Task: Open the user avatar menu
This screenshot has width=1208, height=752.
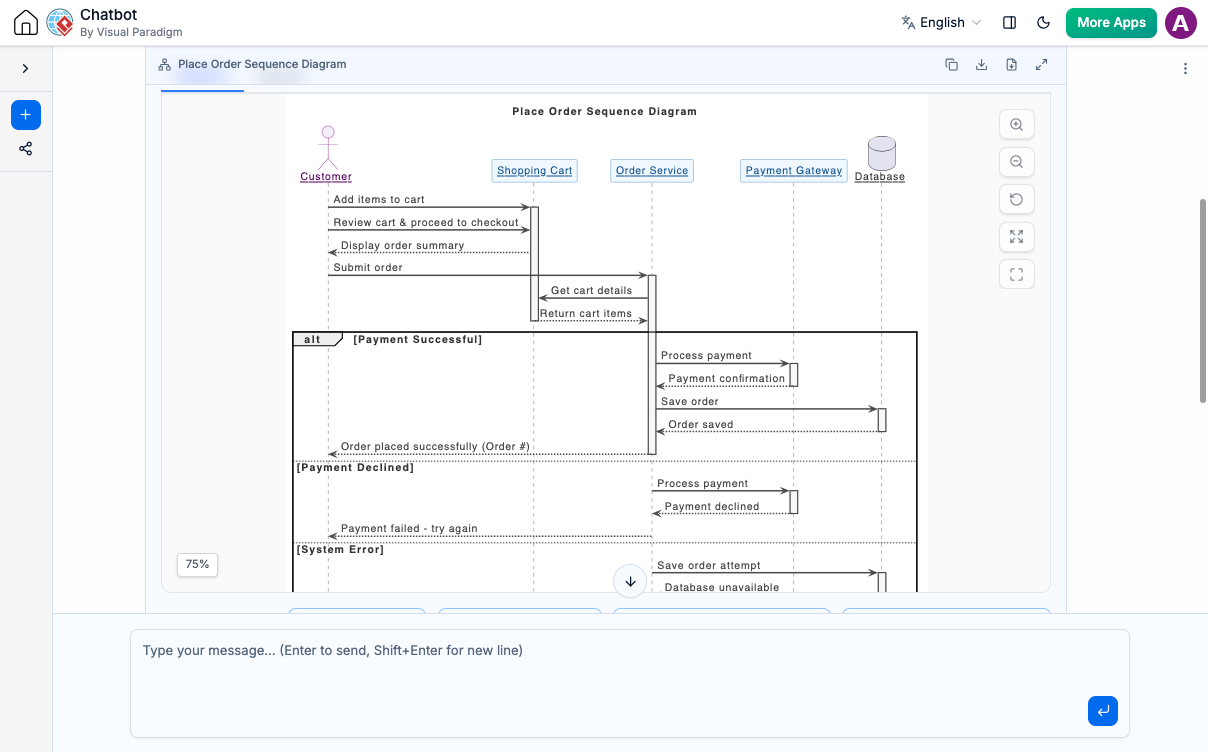Action: click(x=1181, y=22)
